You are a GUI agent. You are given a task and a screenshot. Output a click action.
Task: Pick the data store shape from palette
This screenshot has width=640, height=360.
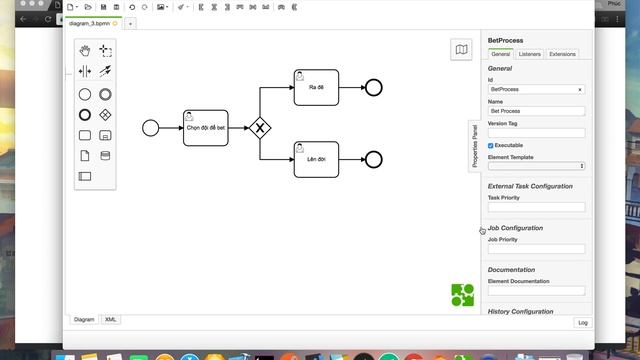[105, 156]
